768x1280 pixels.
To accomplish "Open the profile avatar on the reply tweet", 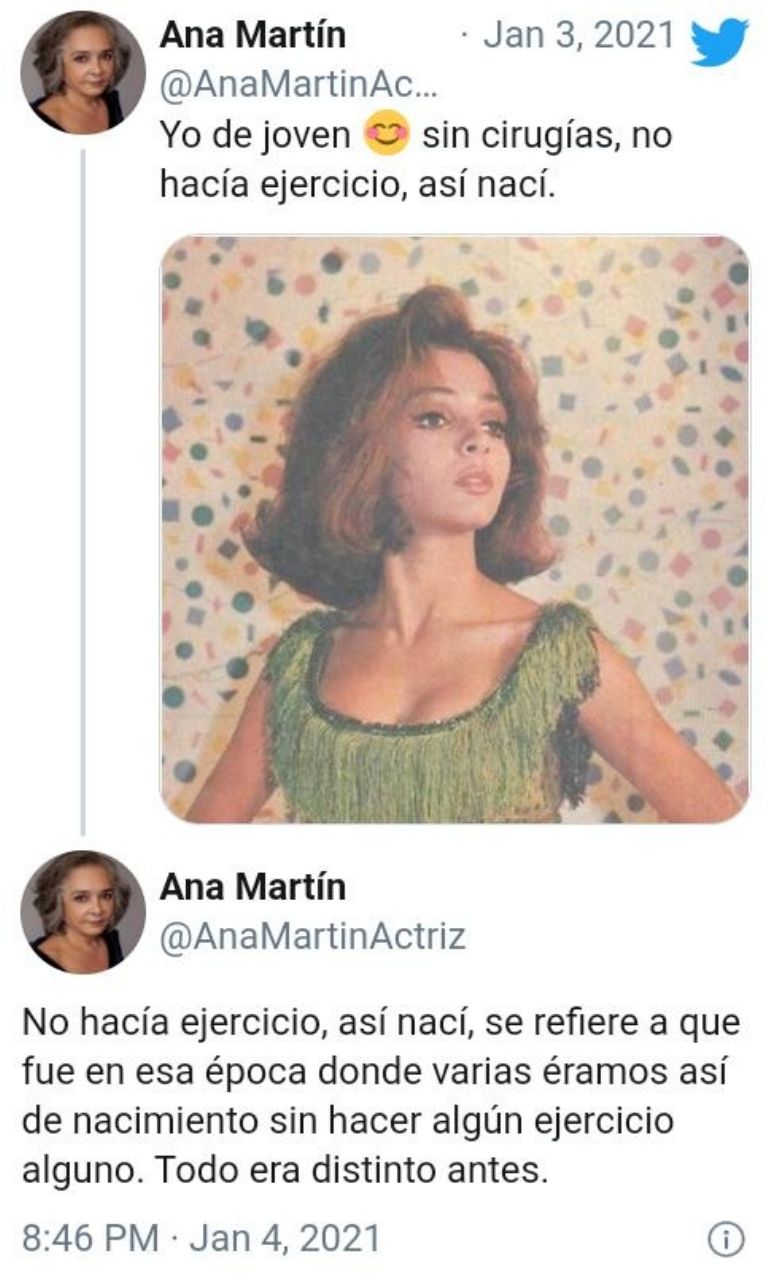I will pyautogui.click(x=83, y=911).
